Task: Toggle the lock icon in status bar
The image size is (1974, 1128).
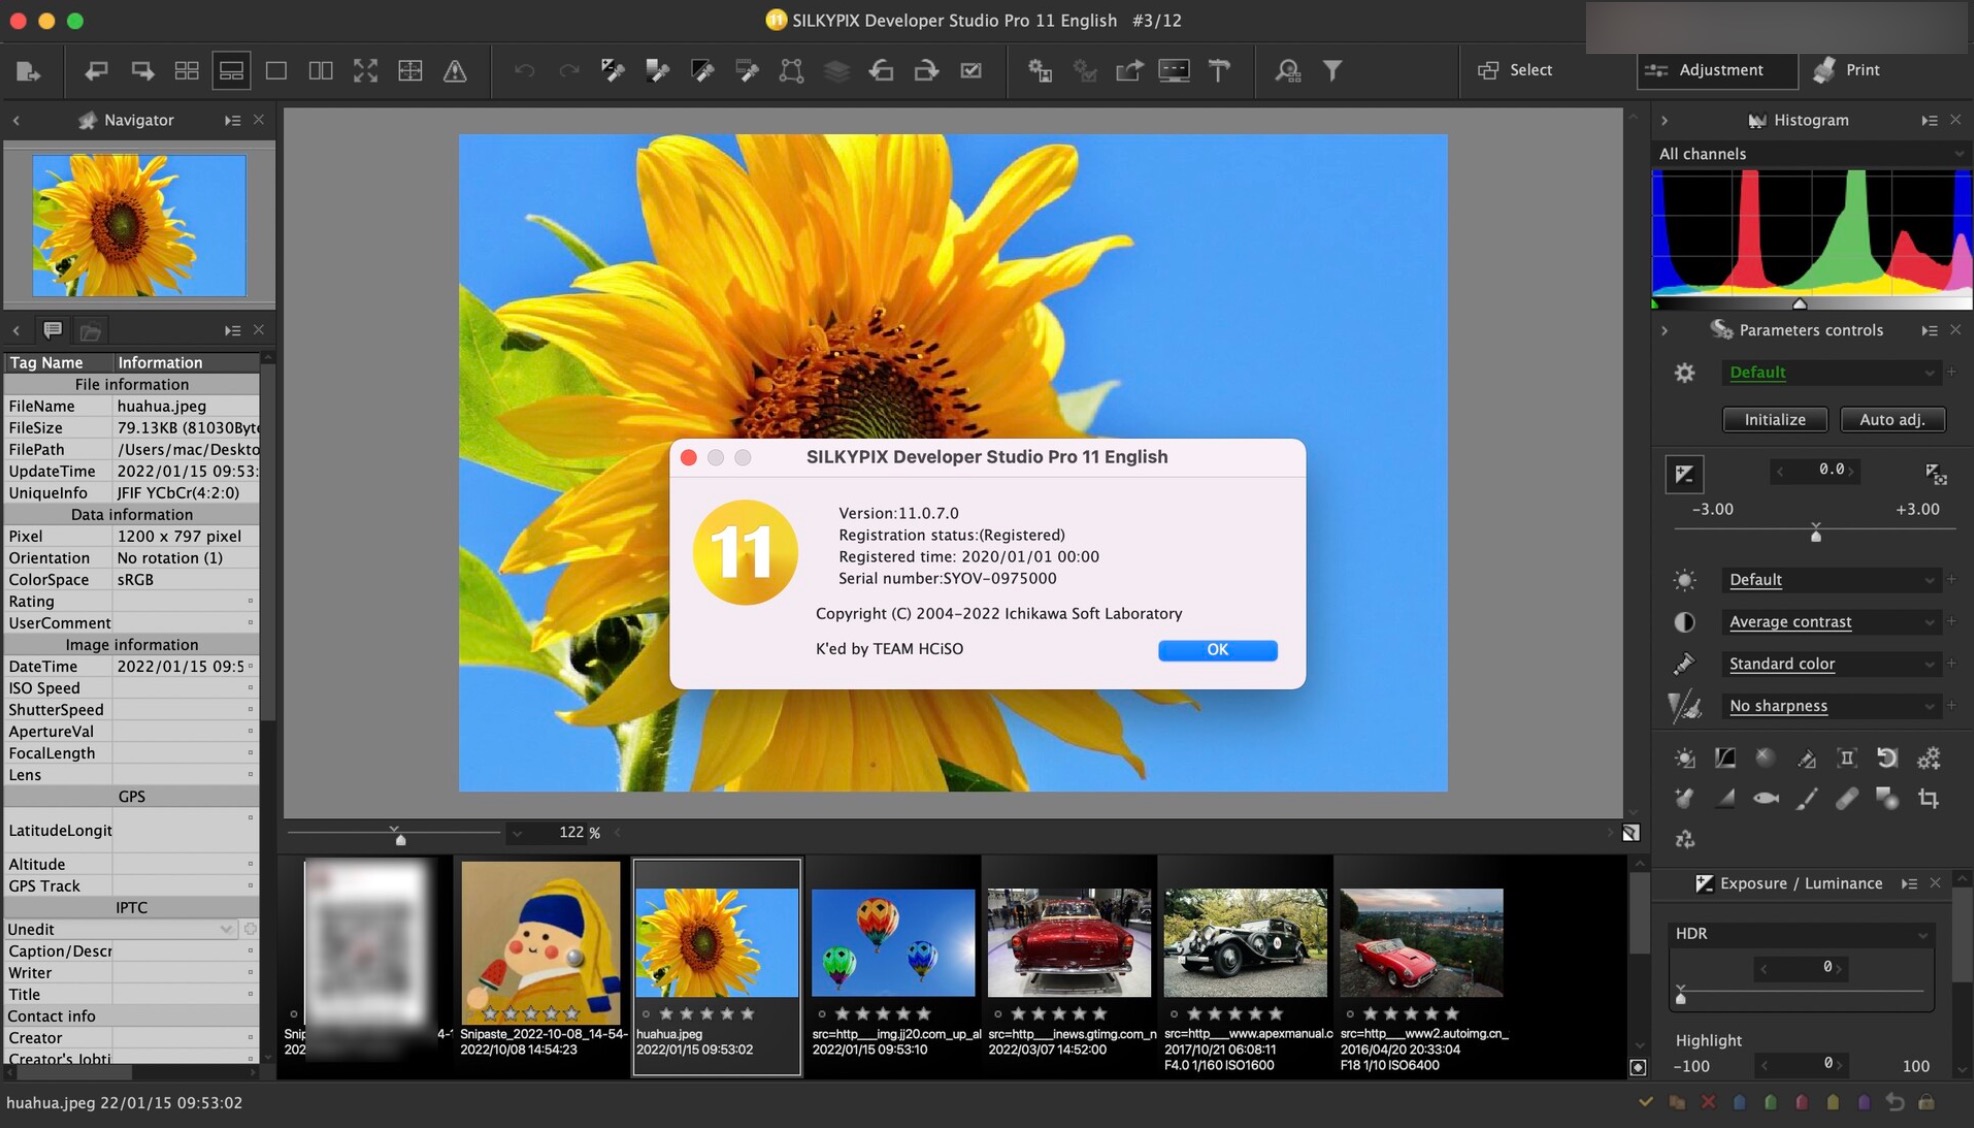Action: click(x=1926, y=1102)
